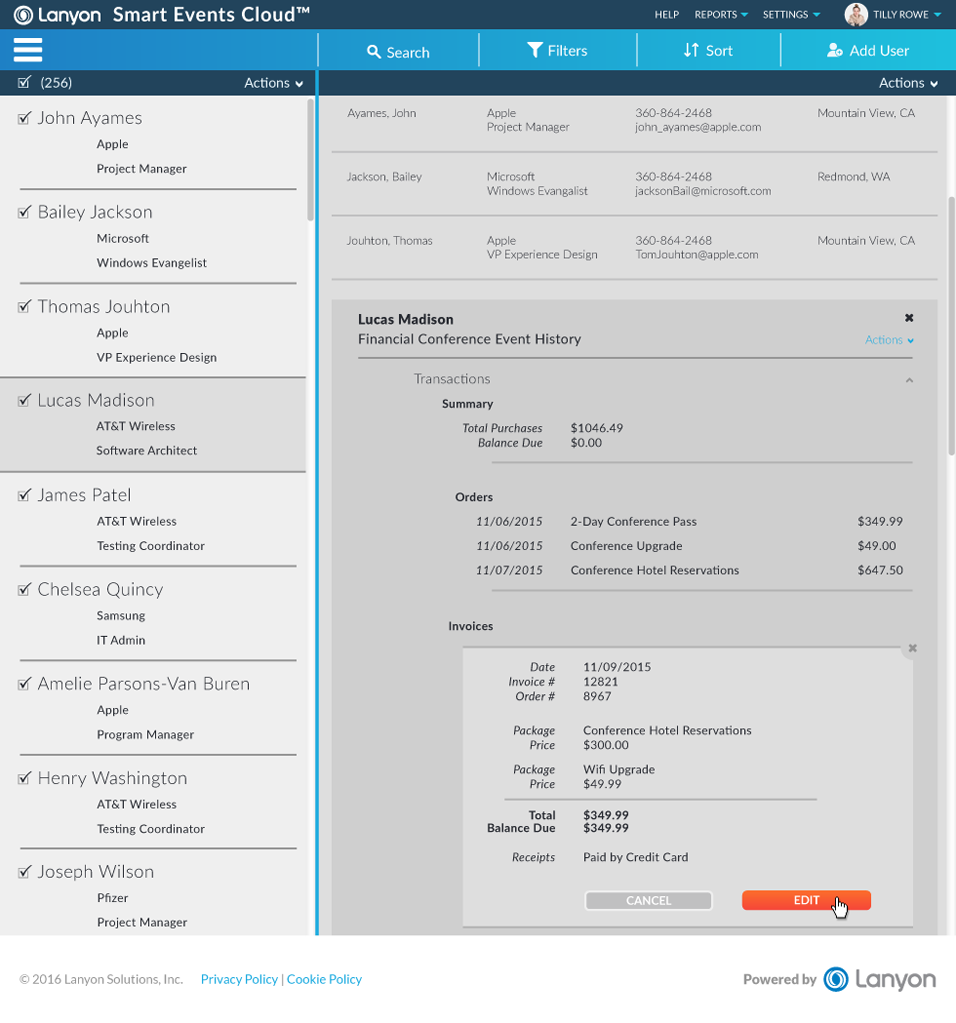Click the Filters funnel icon

tap(534, 50)
